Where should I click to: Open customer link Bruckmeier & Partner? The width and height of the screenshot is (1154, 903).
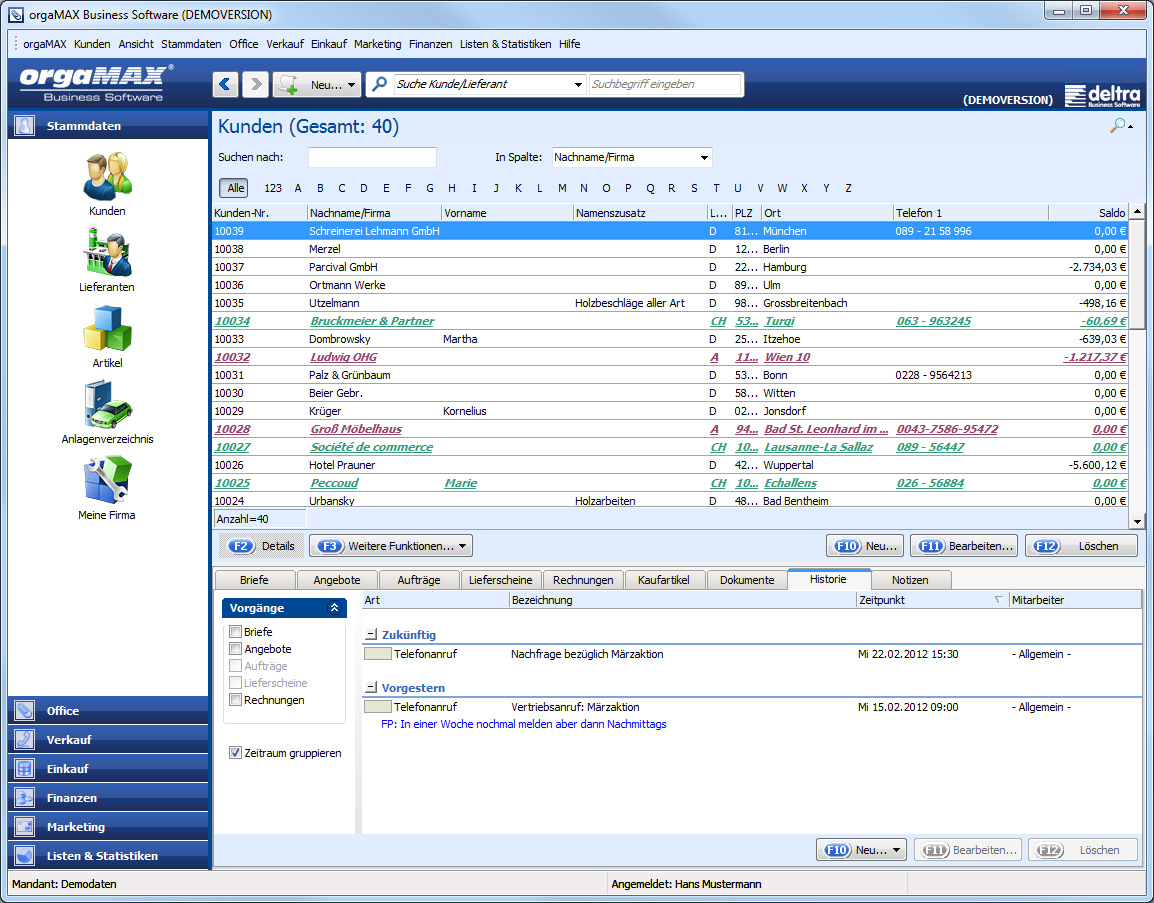coord(372,321)
